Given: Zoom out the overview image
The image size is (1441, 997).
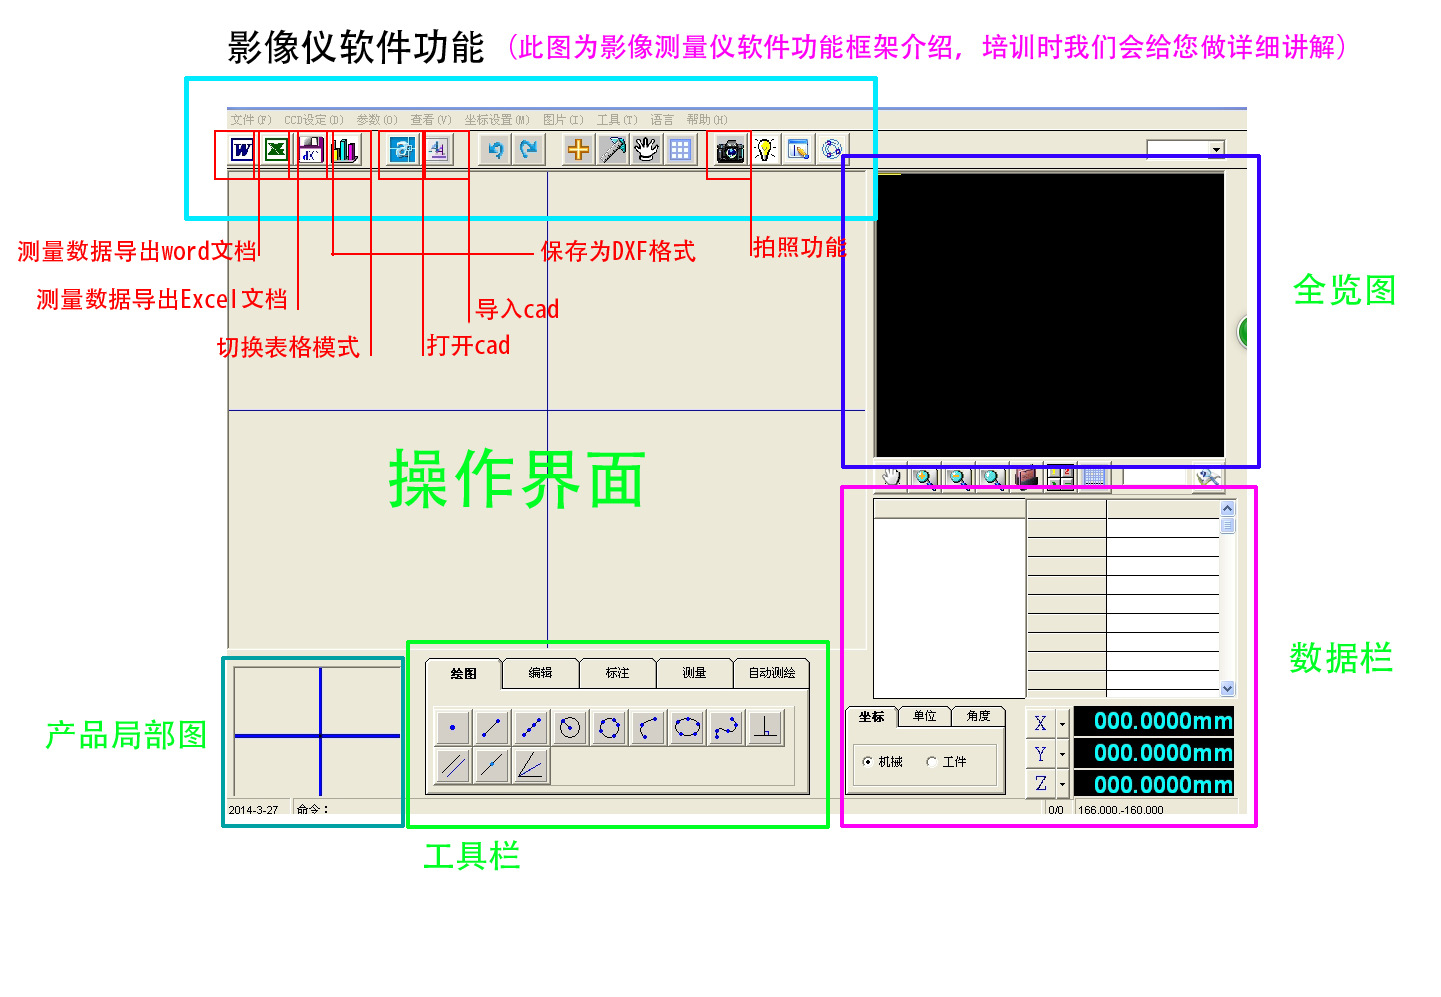Looking at the screenshot, I should (958, 477).
